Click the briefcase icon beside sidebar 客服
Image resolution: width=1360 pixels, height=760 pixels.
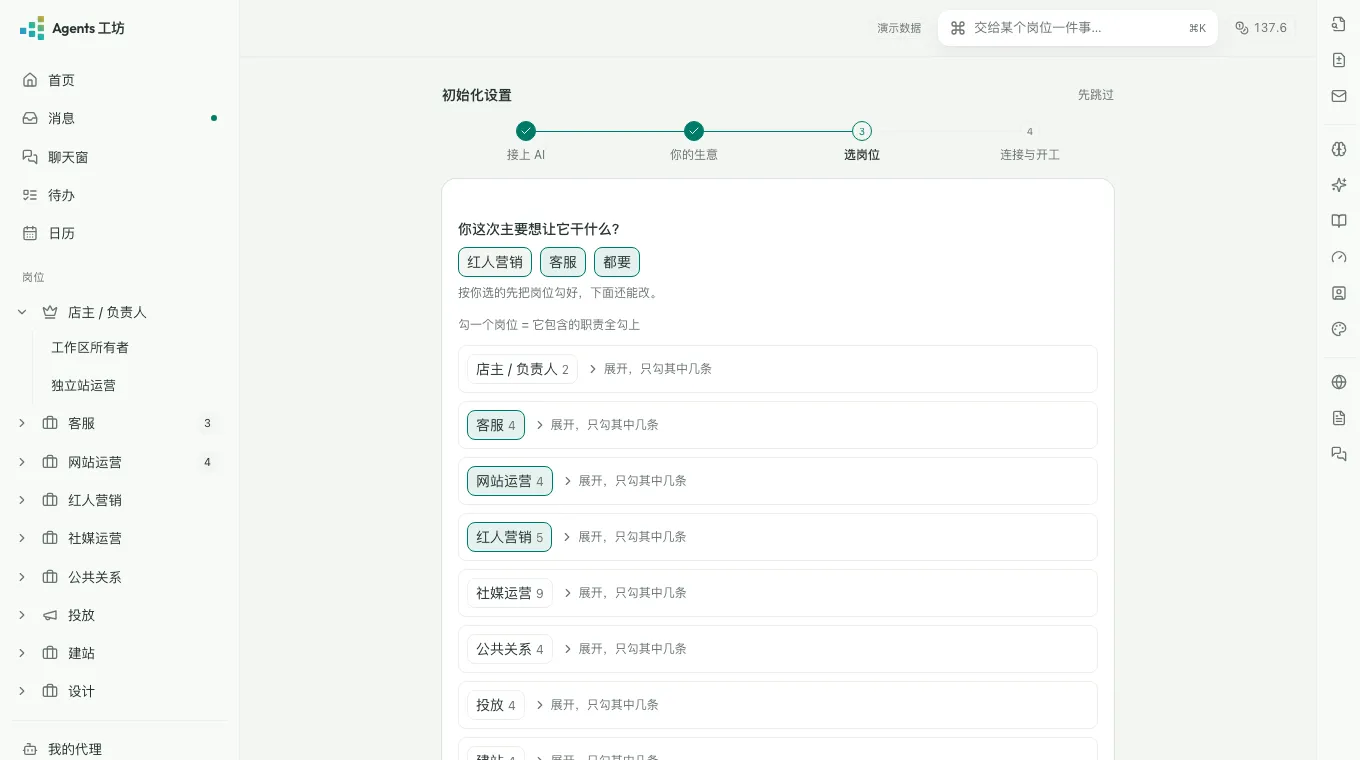click(50, 423)
